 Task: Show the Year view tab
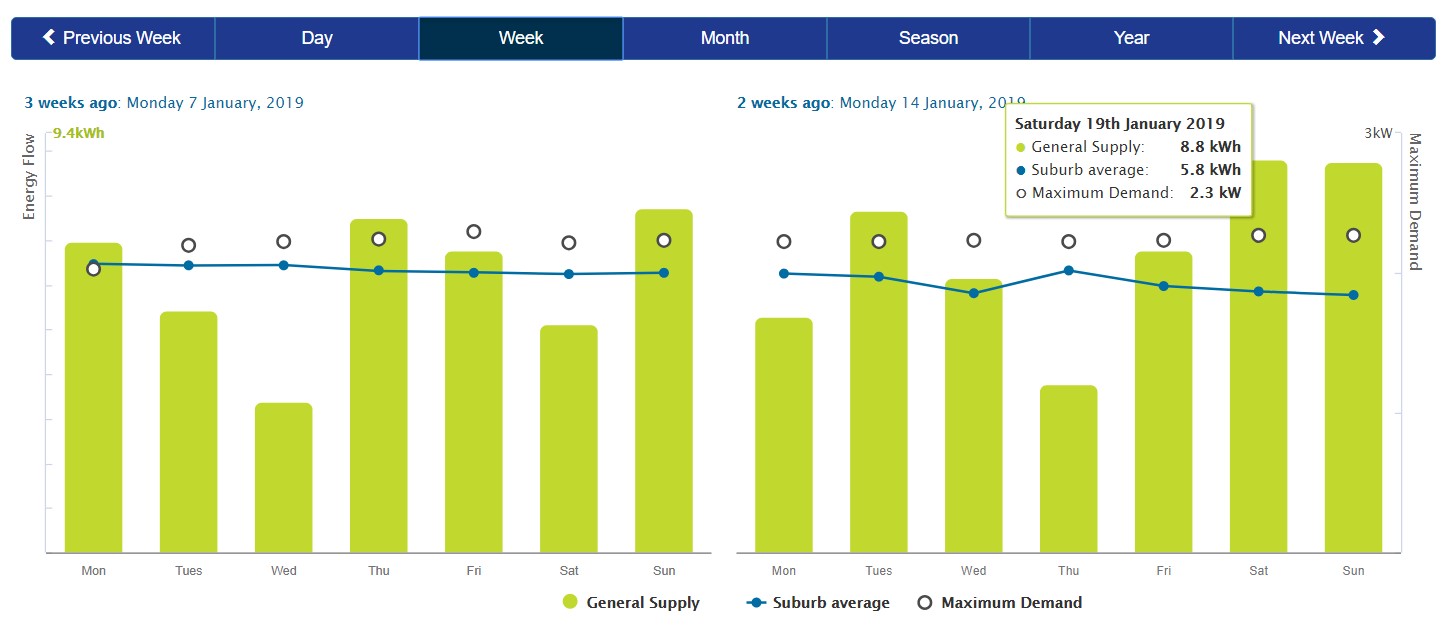tap(1131, 38)
